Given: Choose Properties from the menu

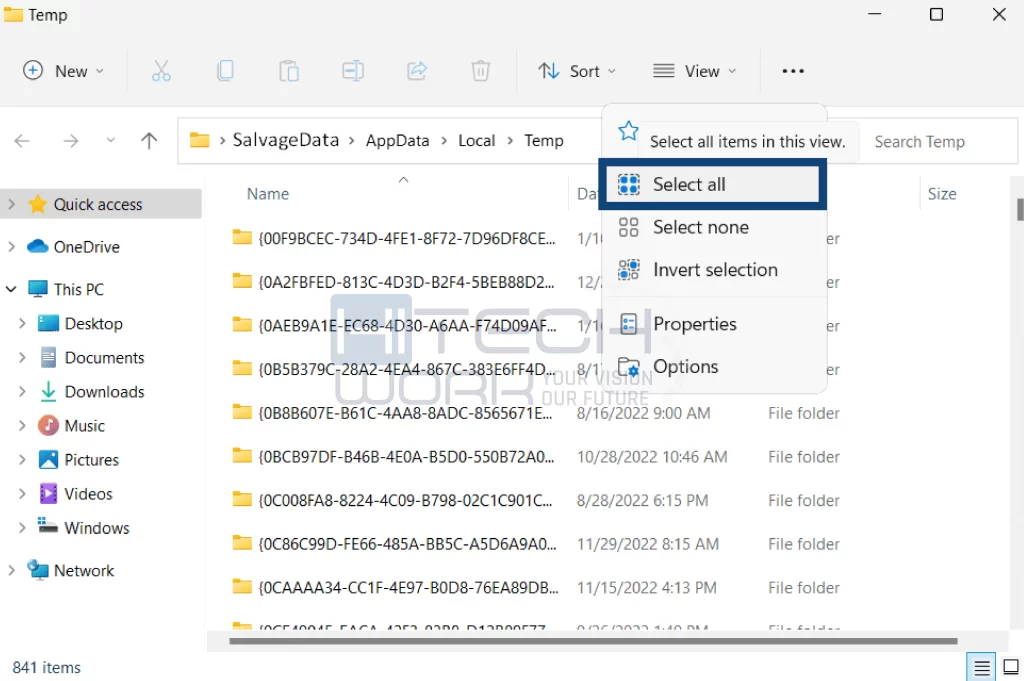Looking at the screenshot, I should (712, 324).
